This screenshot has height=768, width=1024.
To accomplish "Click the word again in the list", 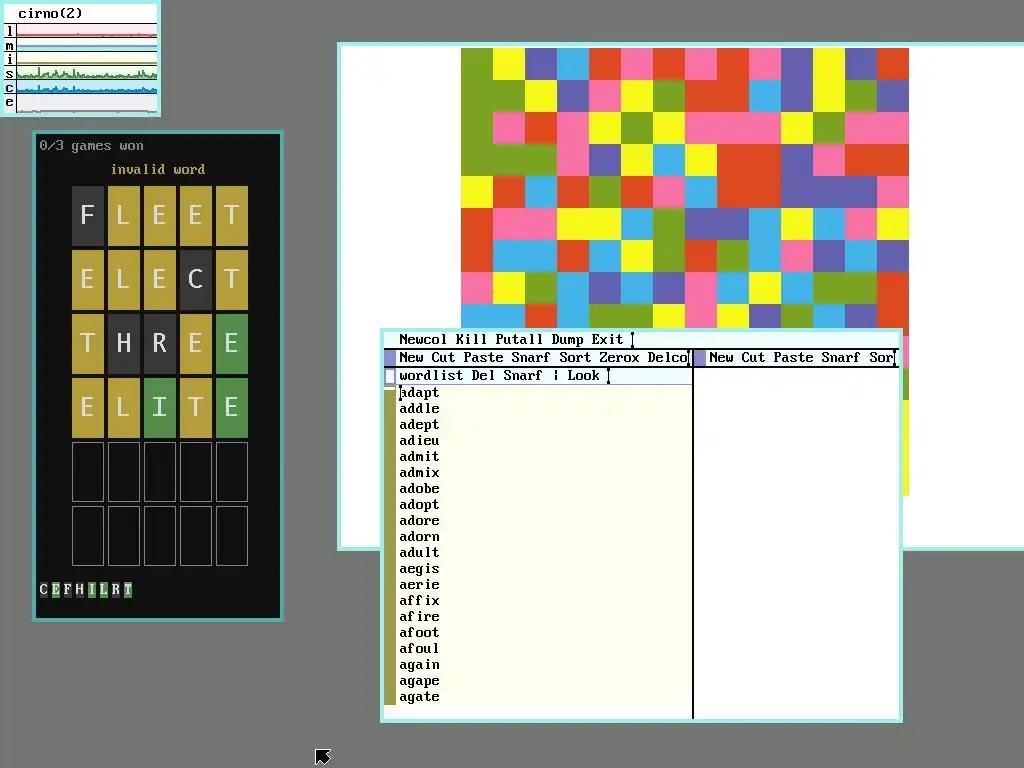I will 419,665.
